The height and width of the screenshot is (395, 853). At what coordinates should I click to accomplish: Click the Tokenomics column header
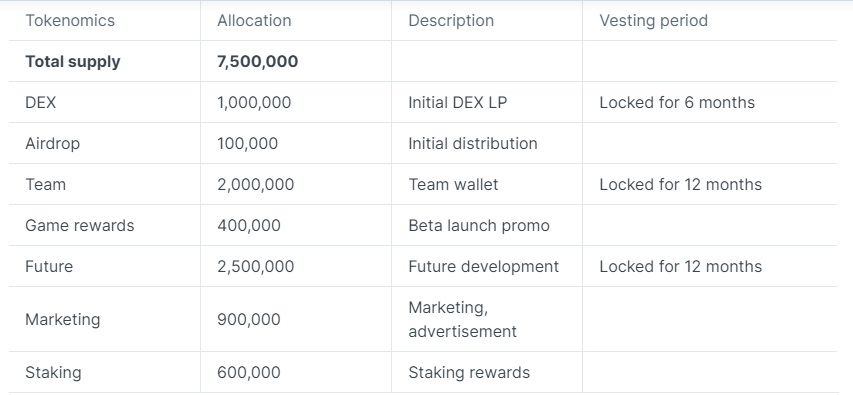coord(70,21)
